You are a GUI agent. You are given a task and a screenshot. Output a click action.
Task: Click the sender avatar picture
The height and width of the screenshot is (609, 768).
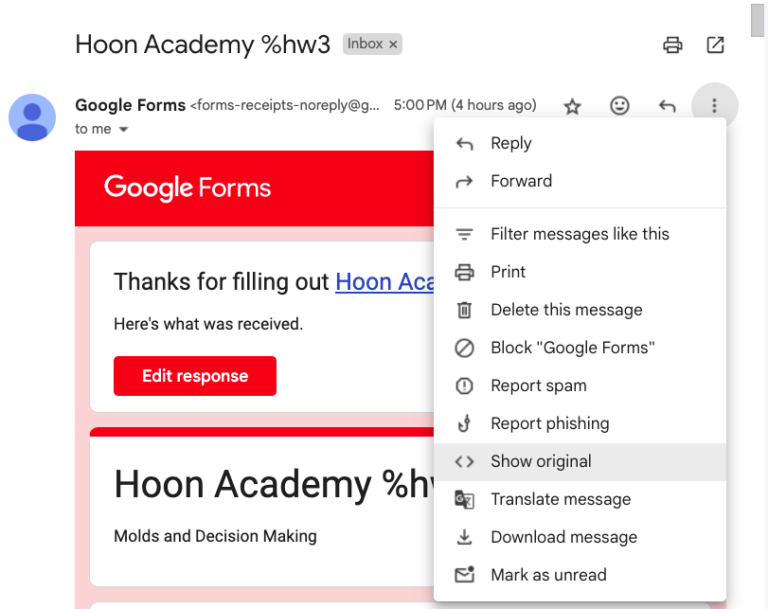[x=32, y=118]
